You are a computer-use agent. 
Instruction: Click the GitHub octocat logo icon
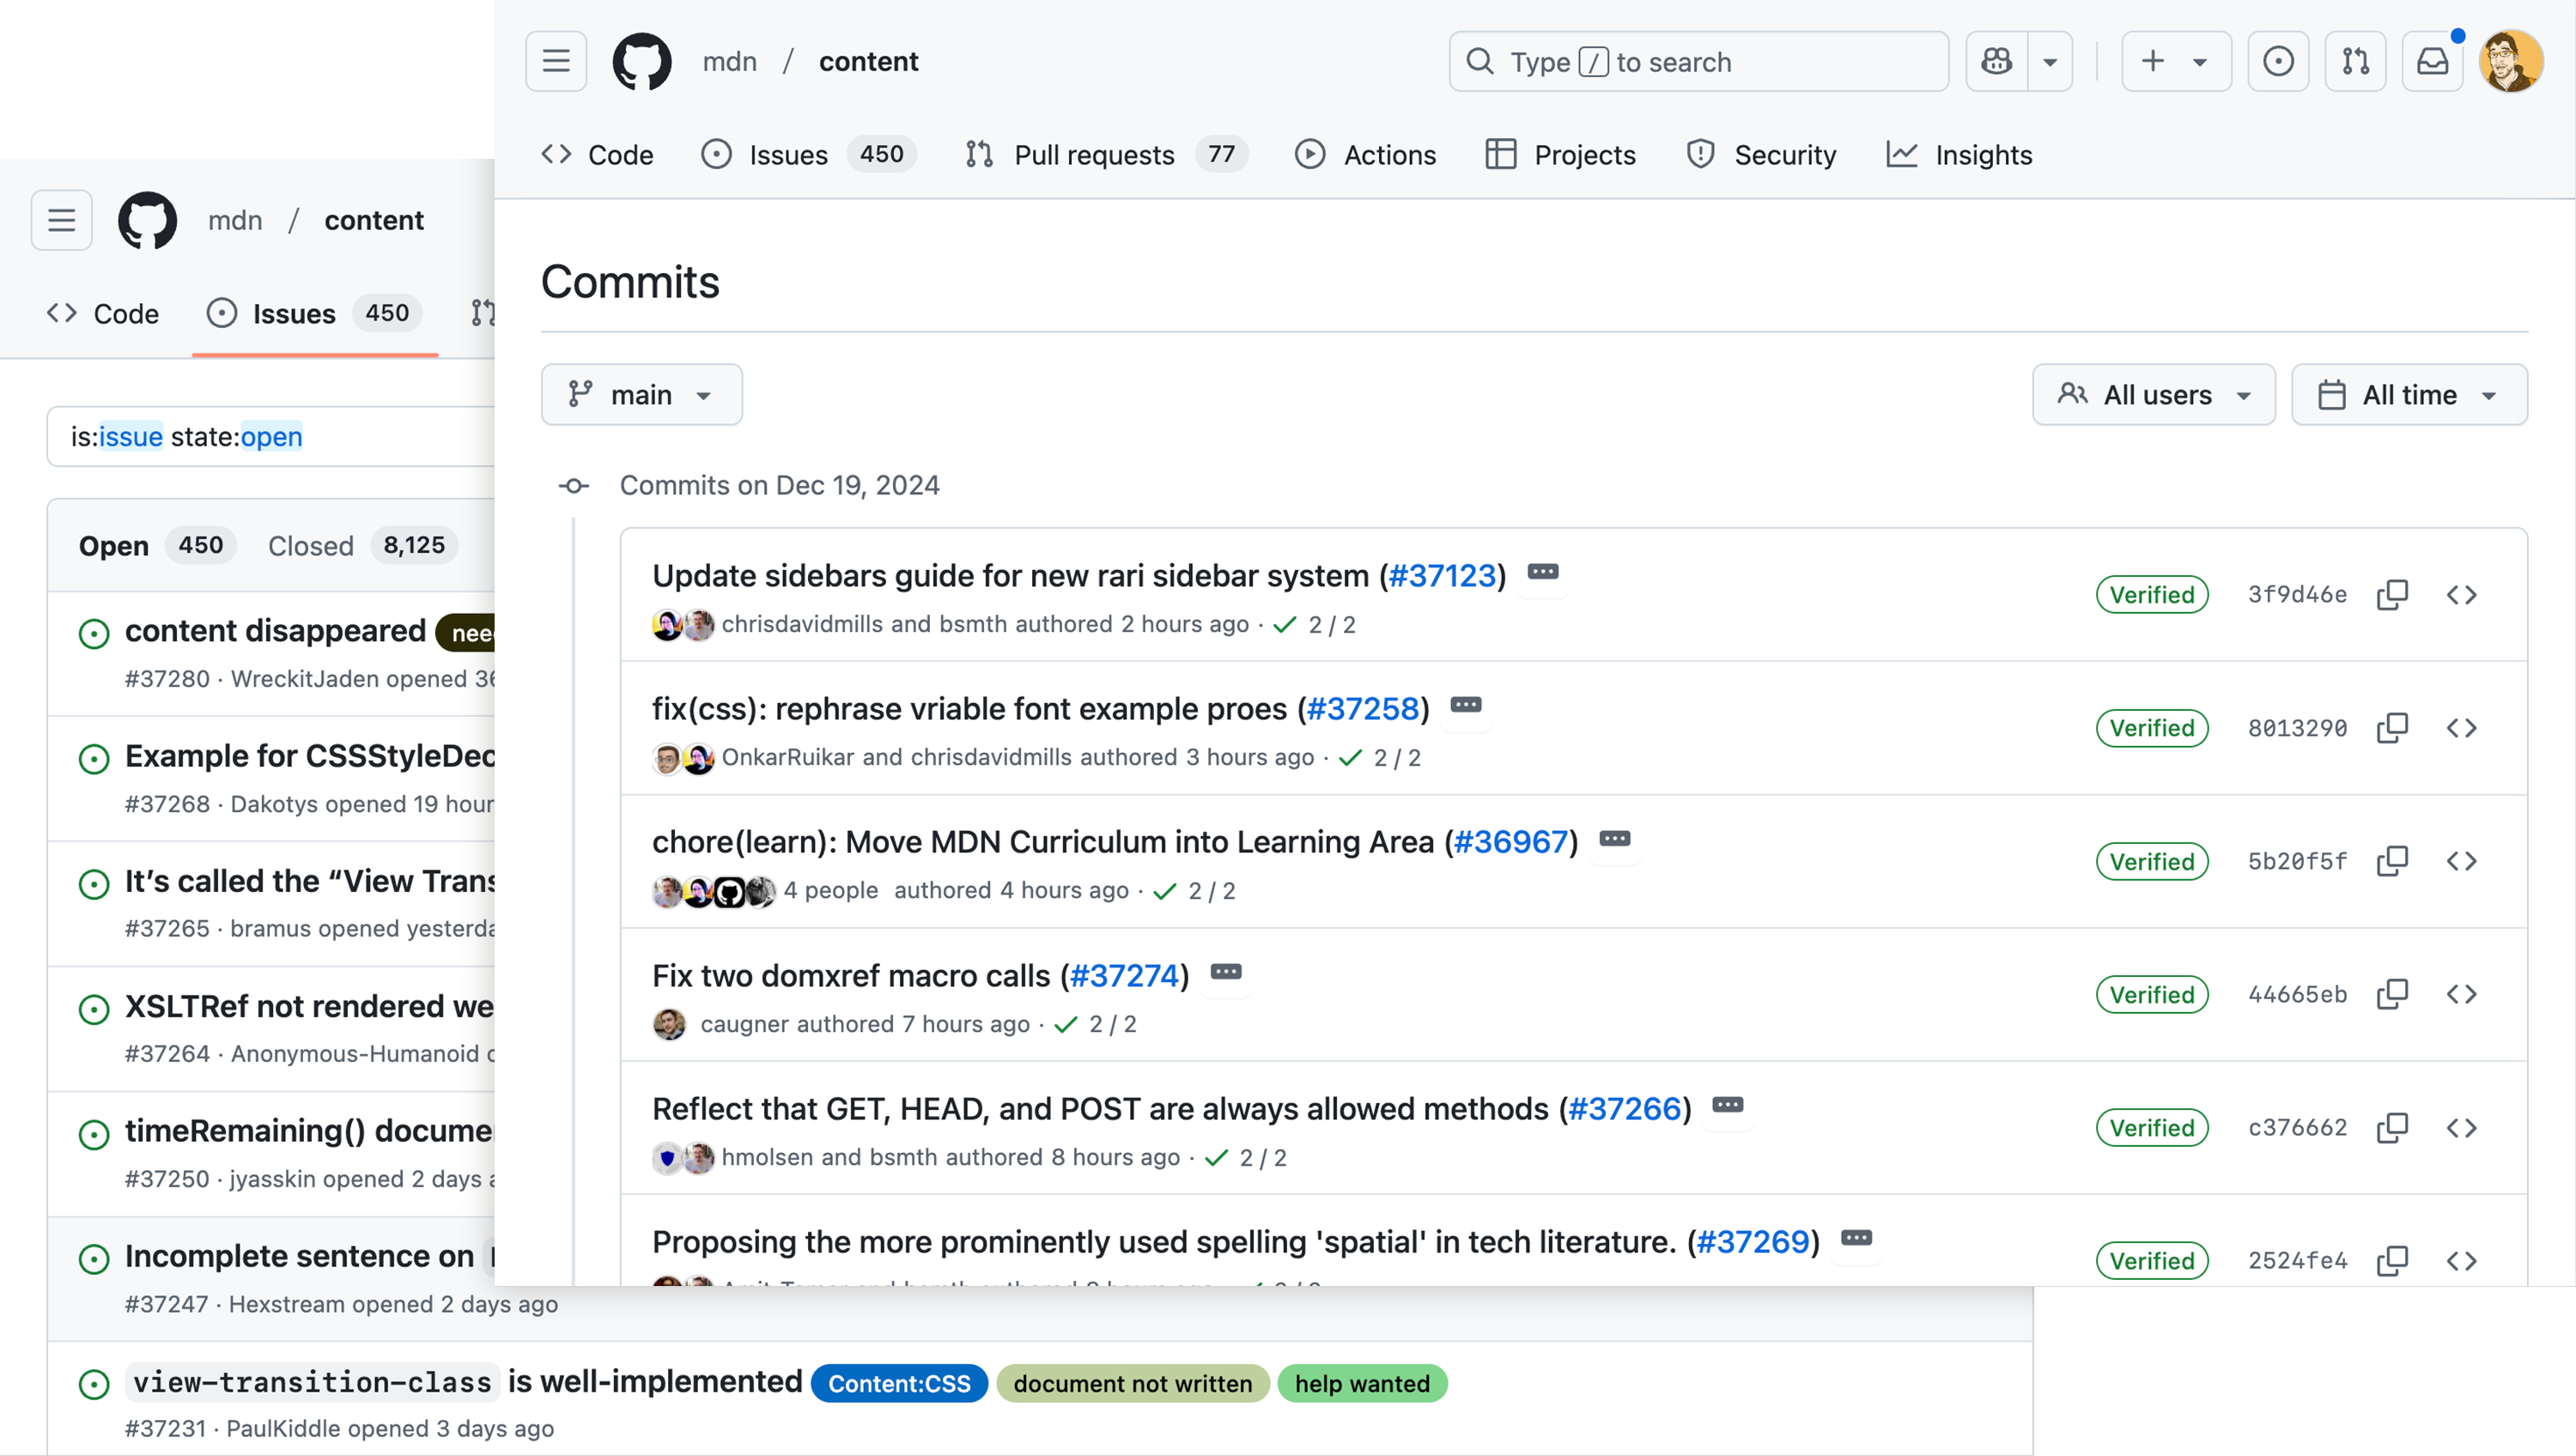(641, 60)
